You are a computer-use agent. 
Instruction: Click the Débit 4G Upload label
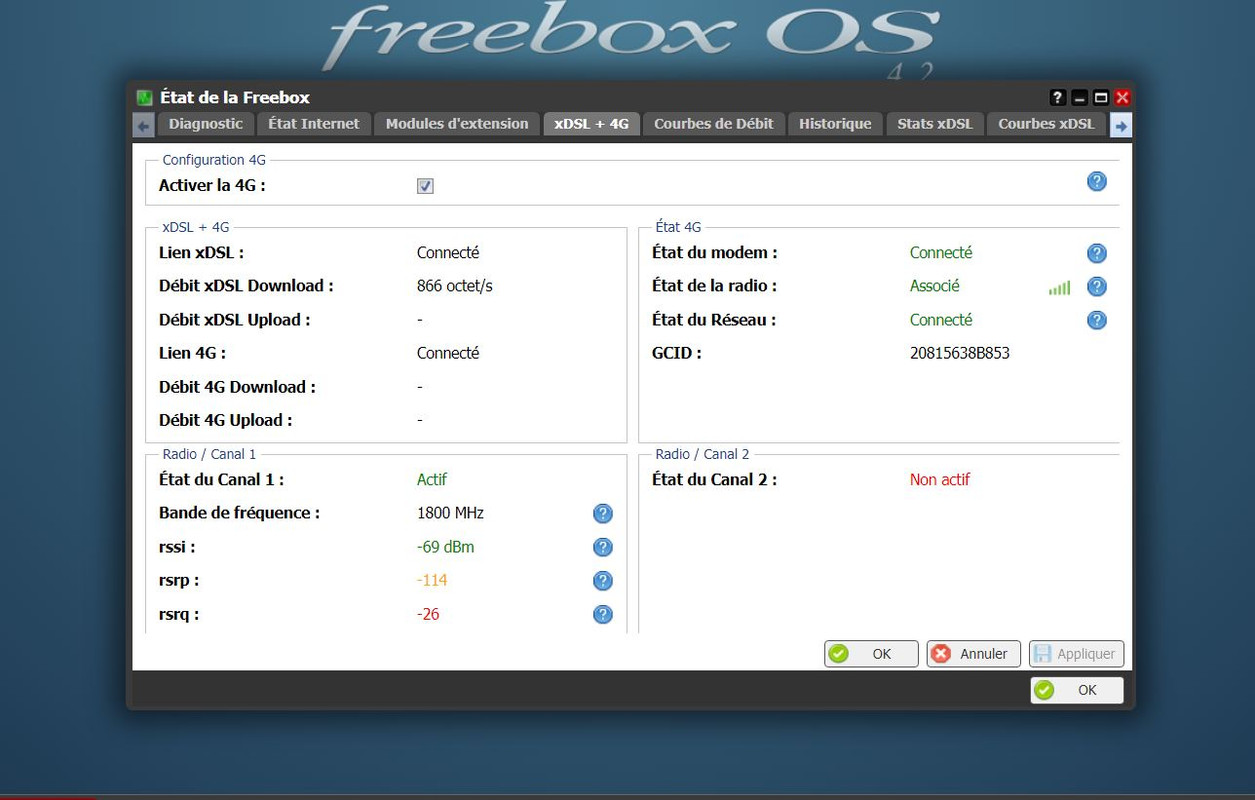[226, 420]
